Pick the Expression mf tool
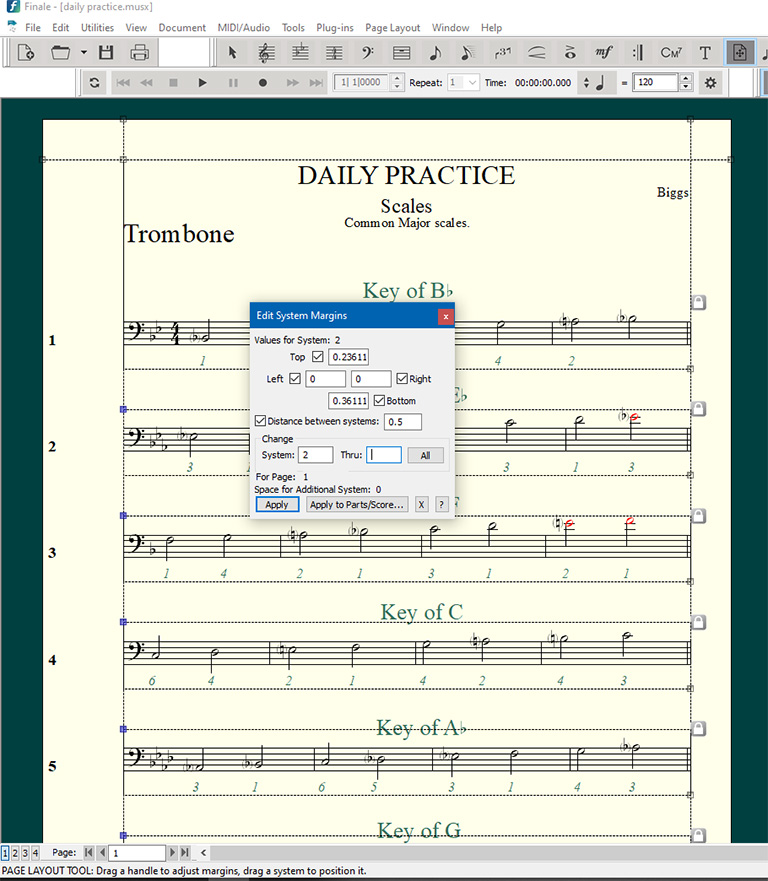The image size is (768, 881). tap(603, 53)
